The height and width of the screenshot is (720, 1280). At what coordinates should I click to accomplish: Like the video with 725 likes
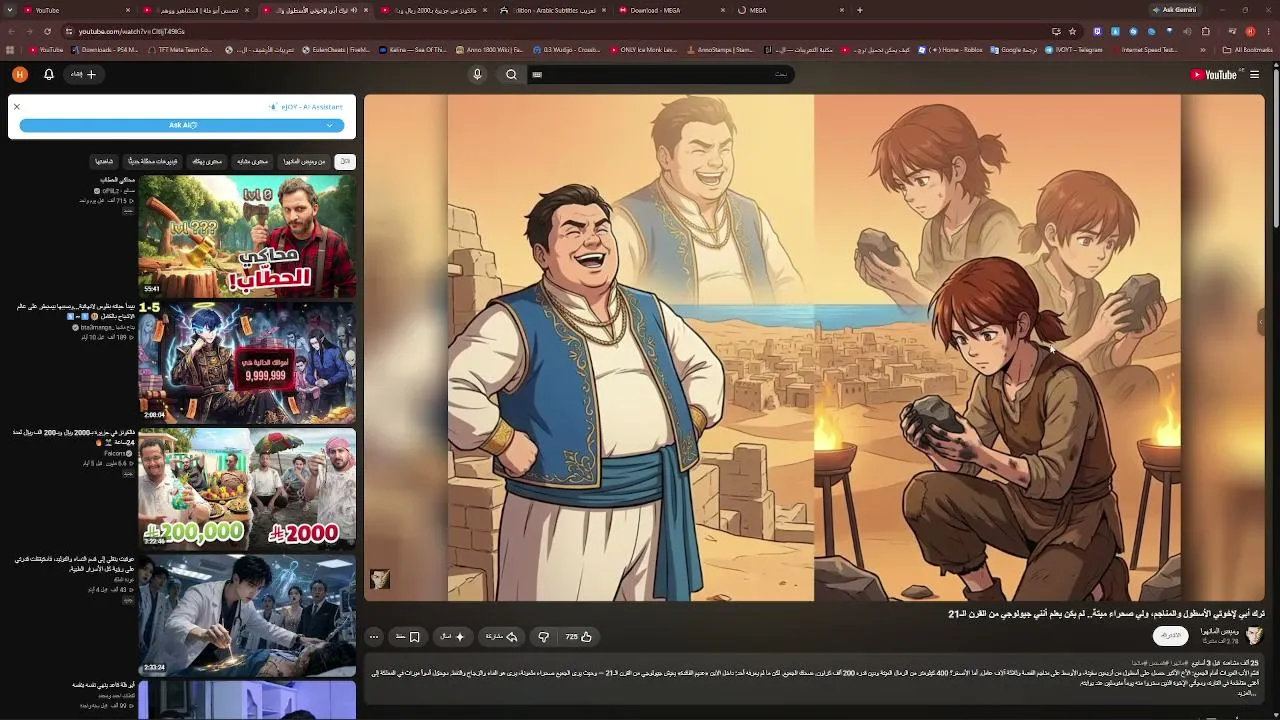(x=579, y=636)
